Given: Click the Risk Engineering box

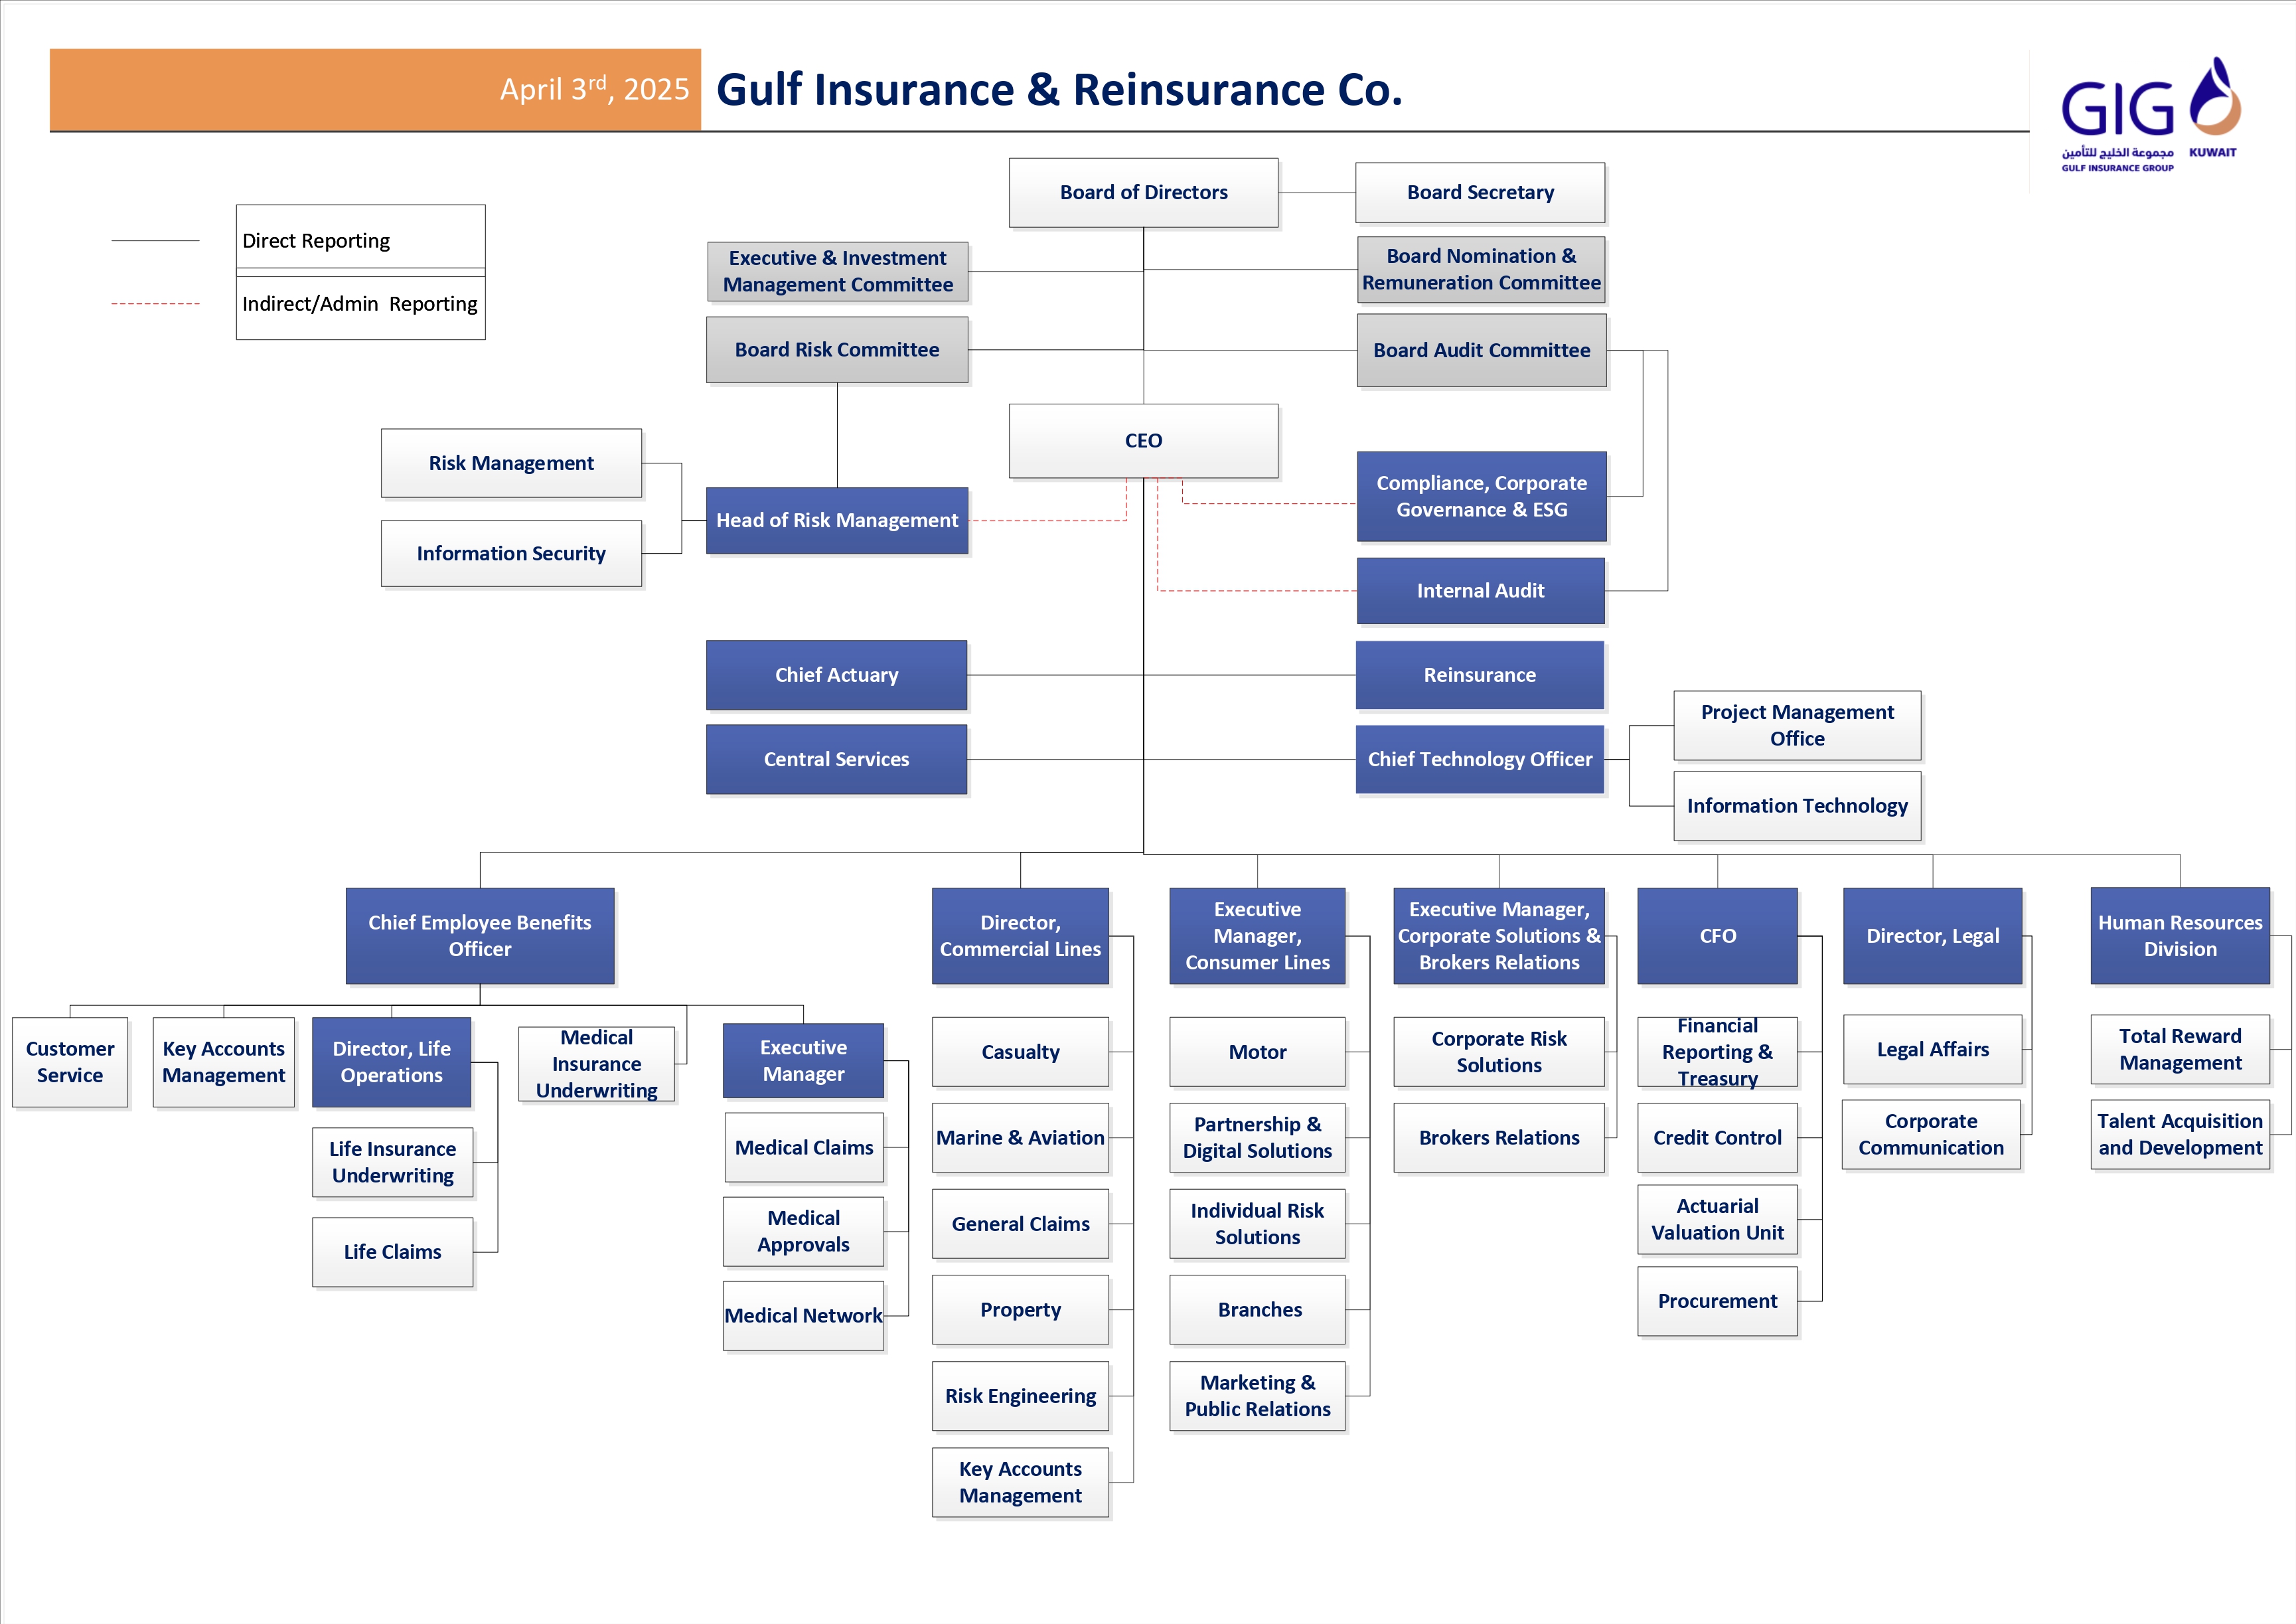Looking at the screenshot, I should click(x=1020, y=1395).
